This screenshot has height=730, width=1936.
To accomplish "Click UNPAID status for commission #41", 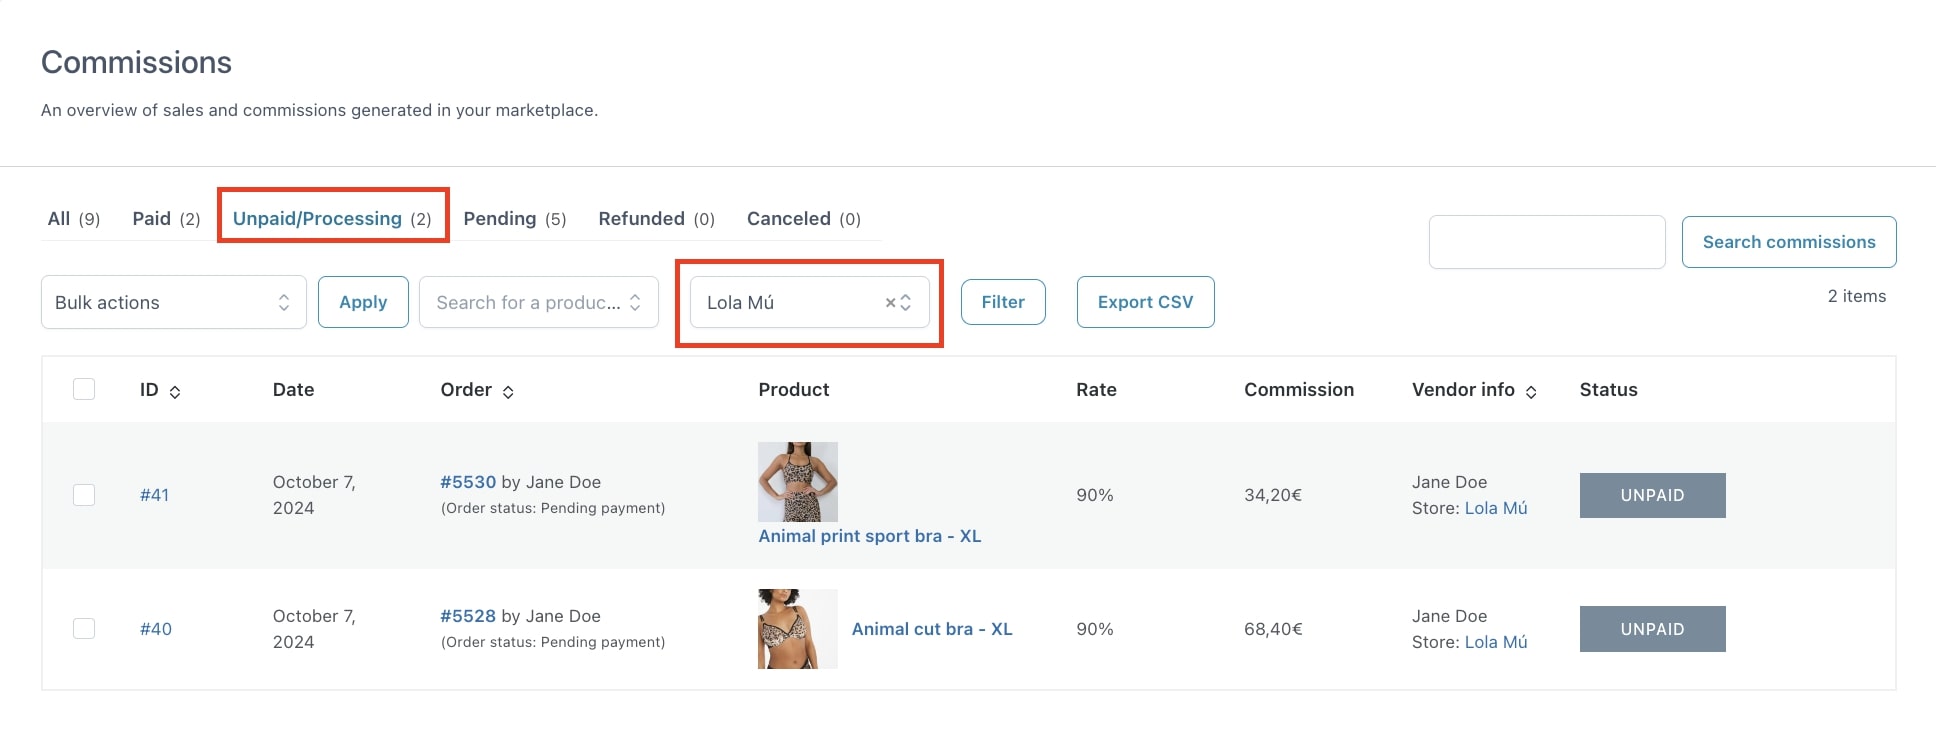I will tap(1653, 495).
